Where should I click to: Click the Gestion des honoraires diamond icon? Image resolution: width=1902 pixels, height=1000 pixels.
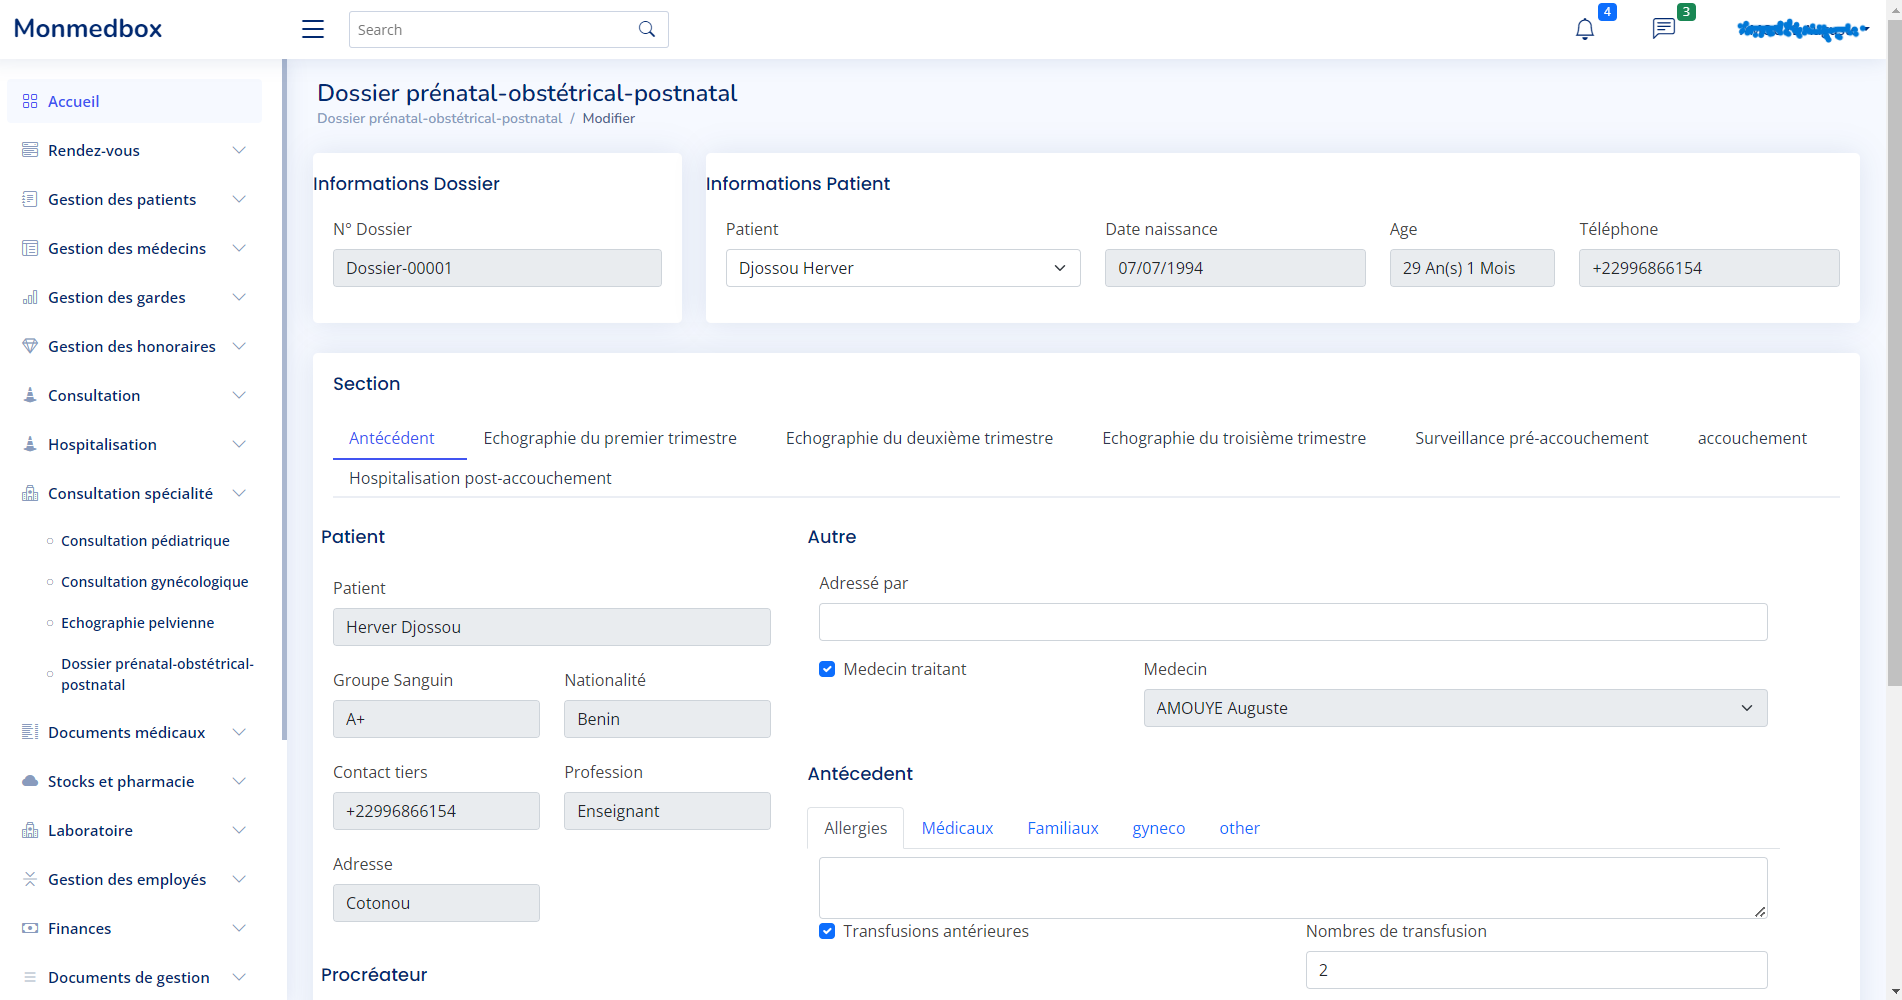coord(30,346)
